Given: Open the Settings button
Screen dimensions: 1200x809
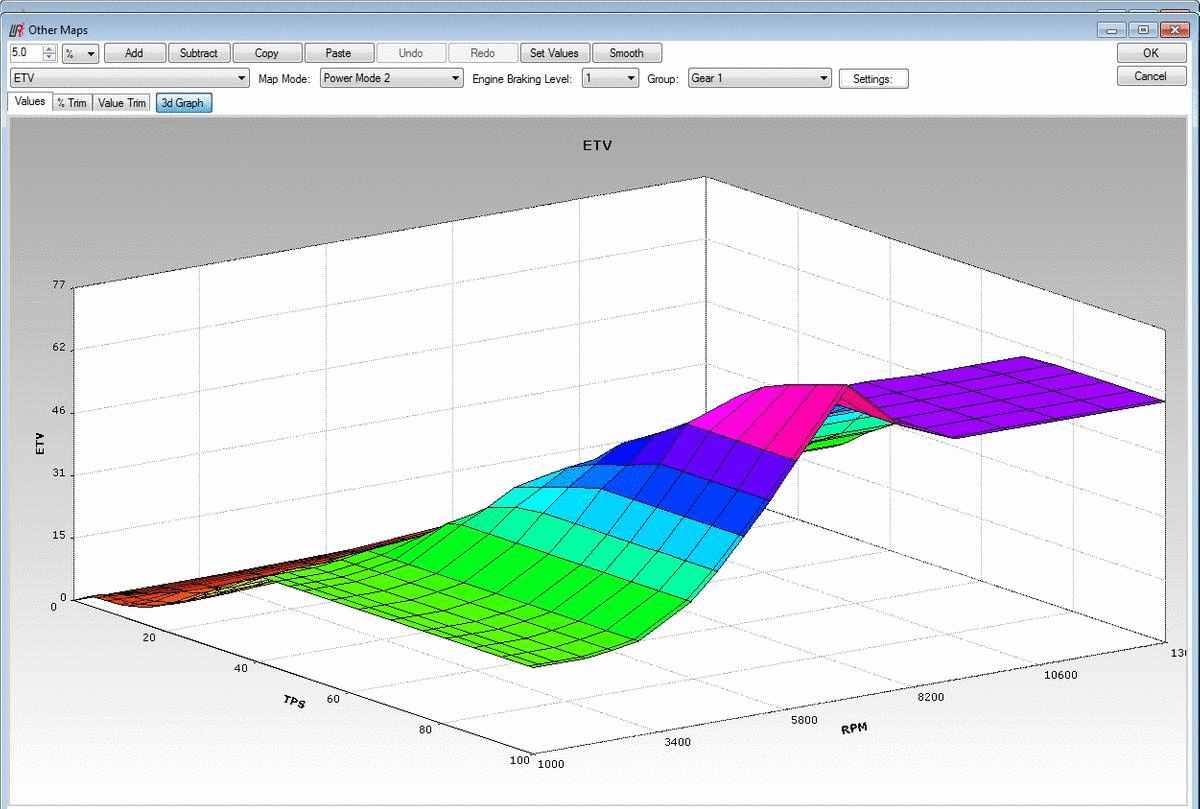Looking at the screenshot, I should pyautogui.click(x=873, y=79).
